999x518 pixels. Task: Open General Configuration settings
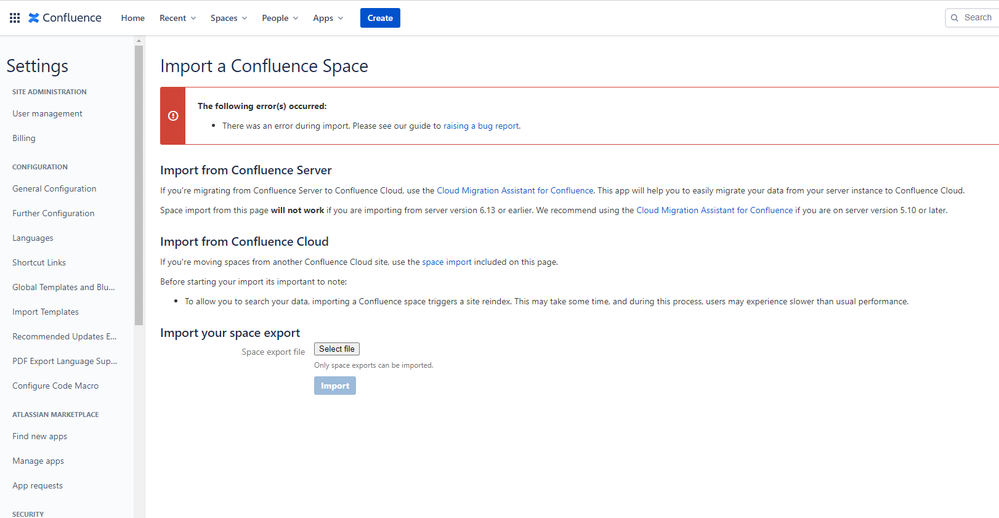point(54,189)
